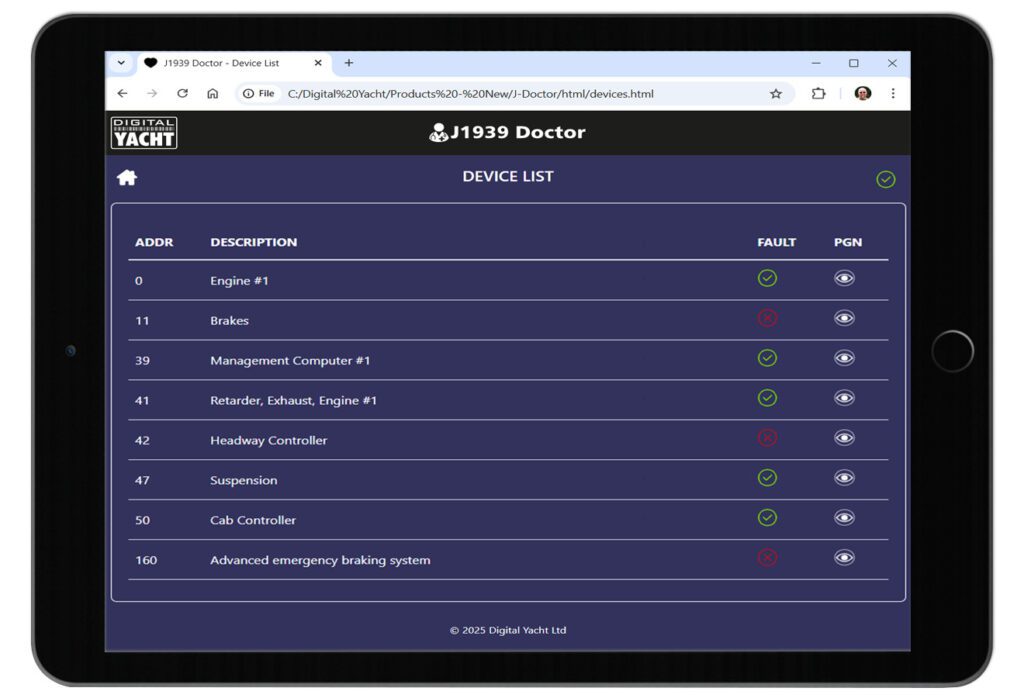The height and width of the screenshot is (698, 1024).
Task: Click the browser back arrow
Action: (x=122, y=94)
